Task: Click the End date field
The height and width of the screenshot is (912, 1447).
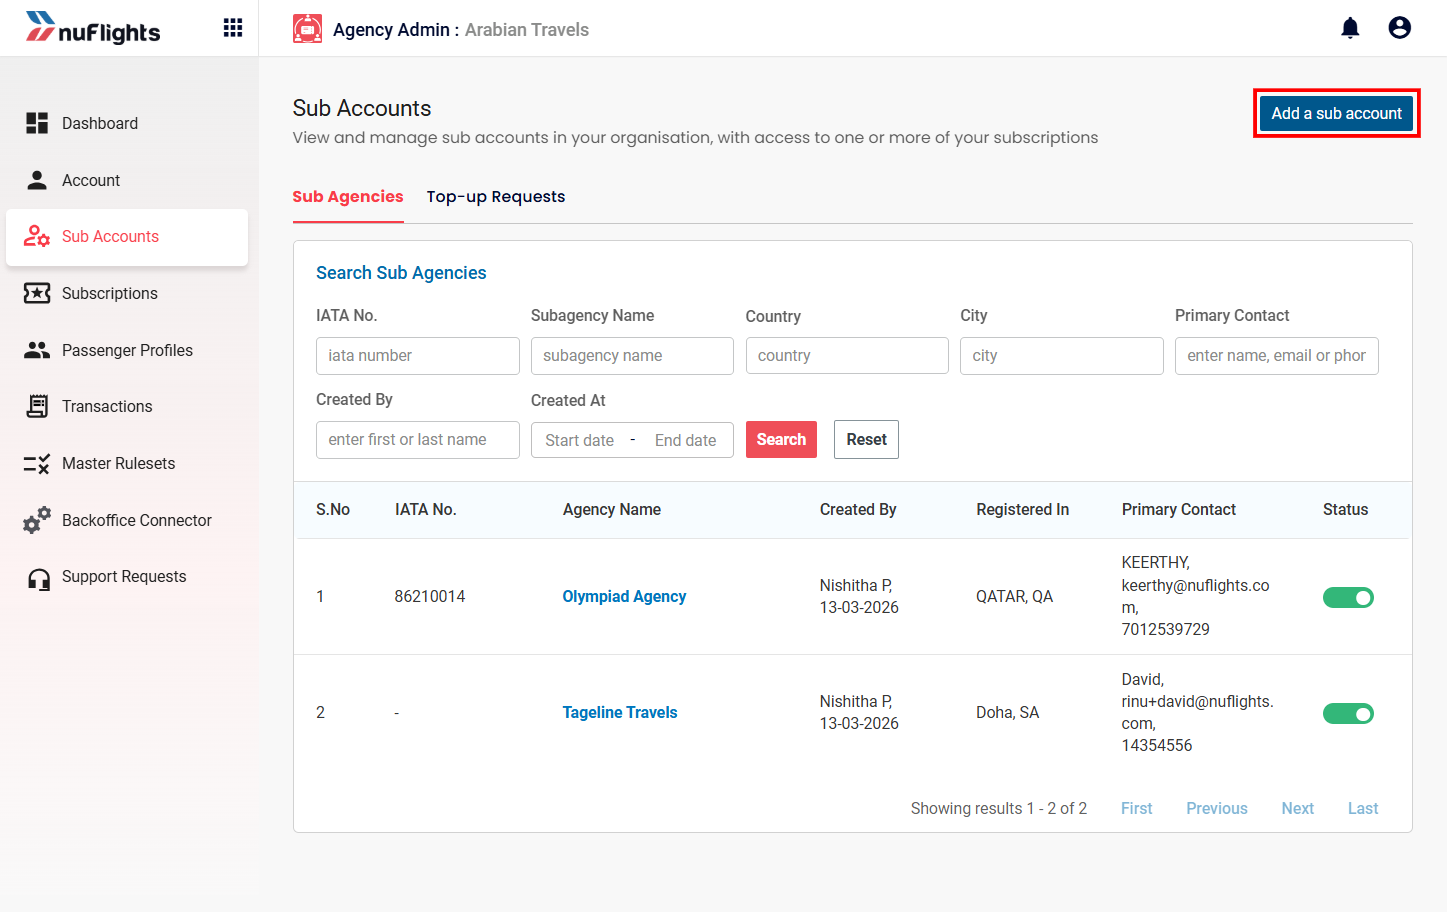Action: click(x=686, y=440)
